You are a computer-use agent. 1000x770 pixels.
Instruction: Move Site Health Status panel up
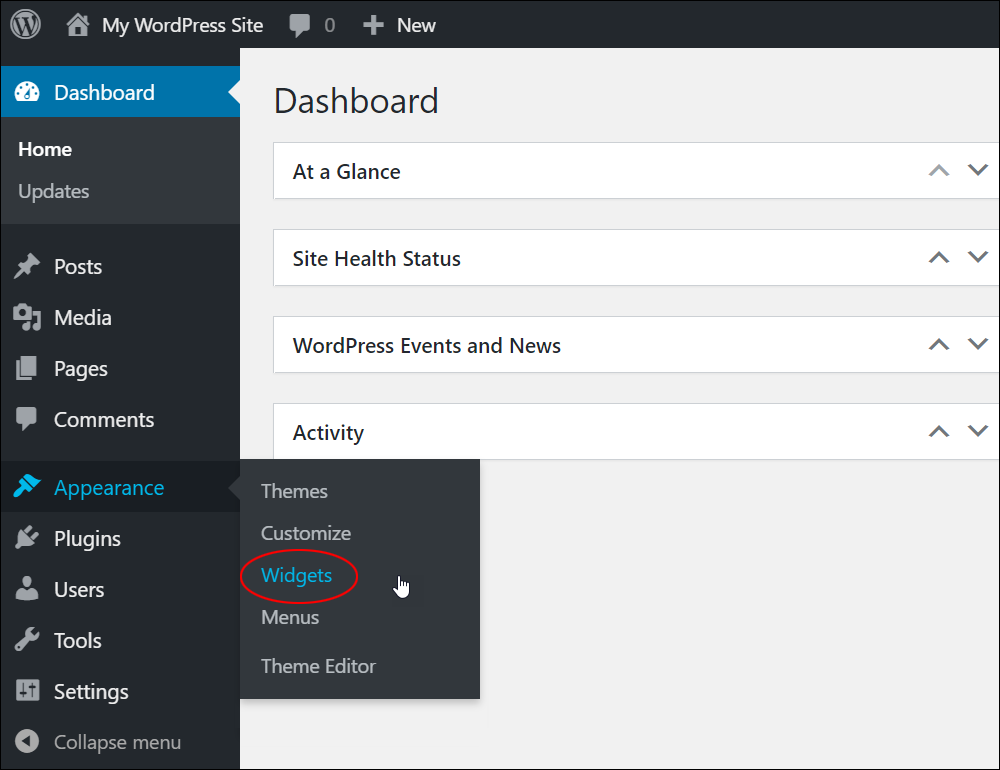(939, 258)
